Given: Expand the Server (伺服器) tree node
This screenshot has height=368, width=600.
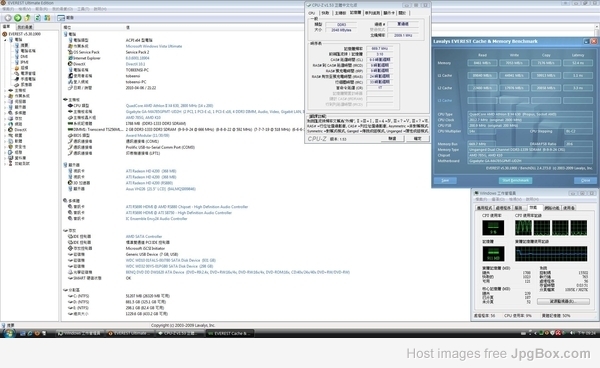Looking at the screenshot, I should [5, 102].
